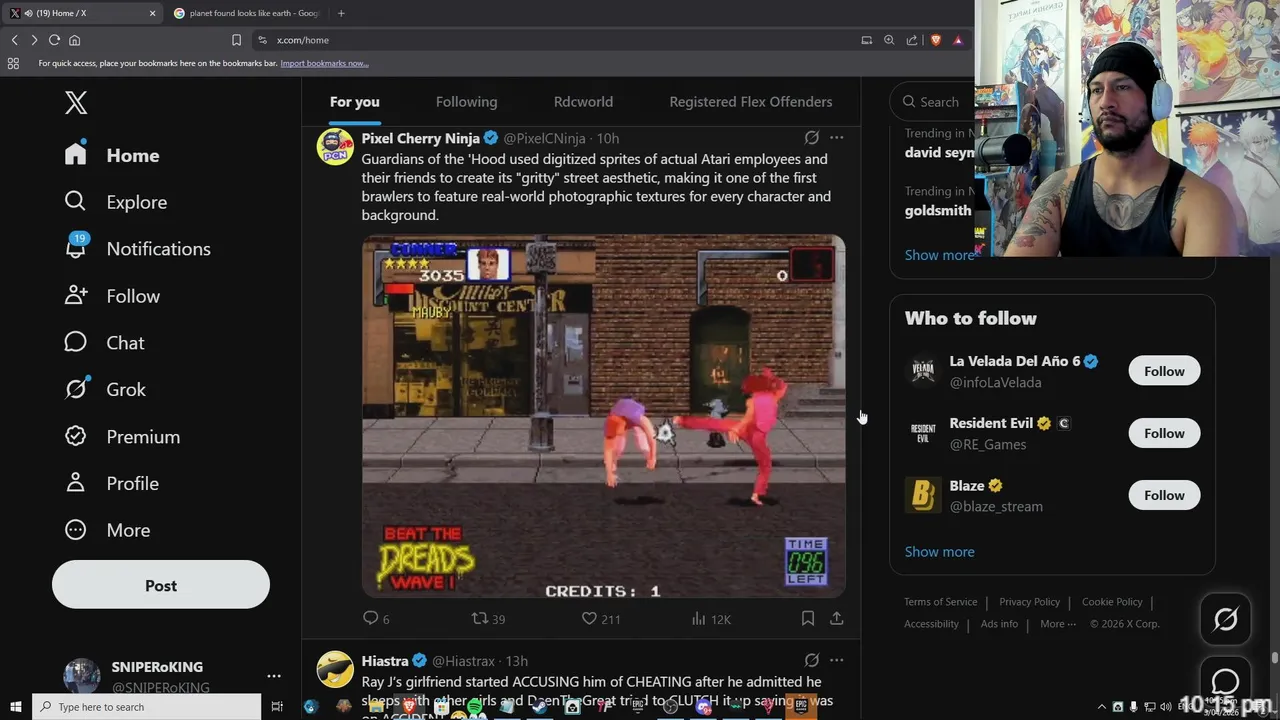The image size is (1280, 720).
Task: Follow the Blaze account
Action: coord(1164,495)
